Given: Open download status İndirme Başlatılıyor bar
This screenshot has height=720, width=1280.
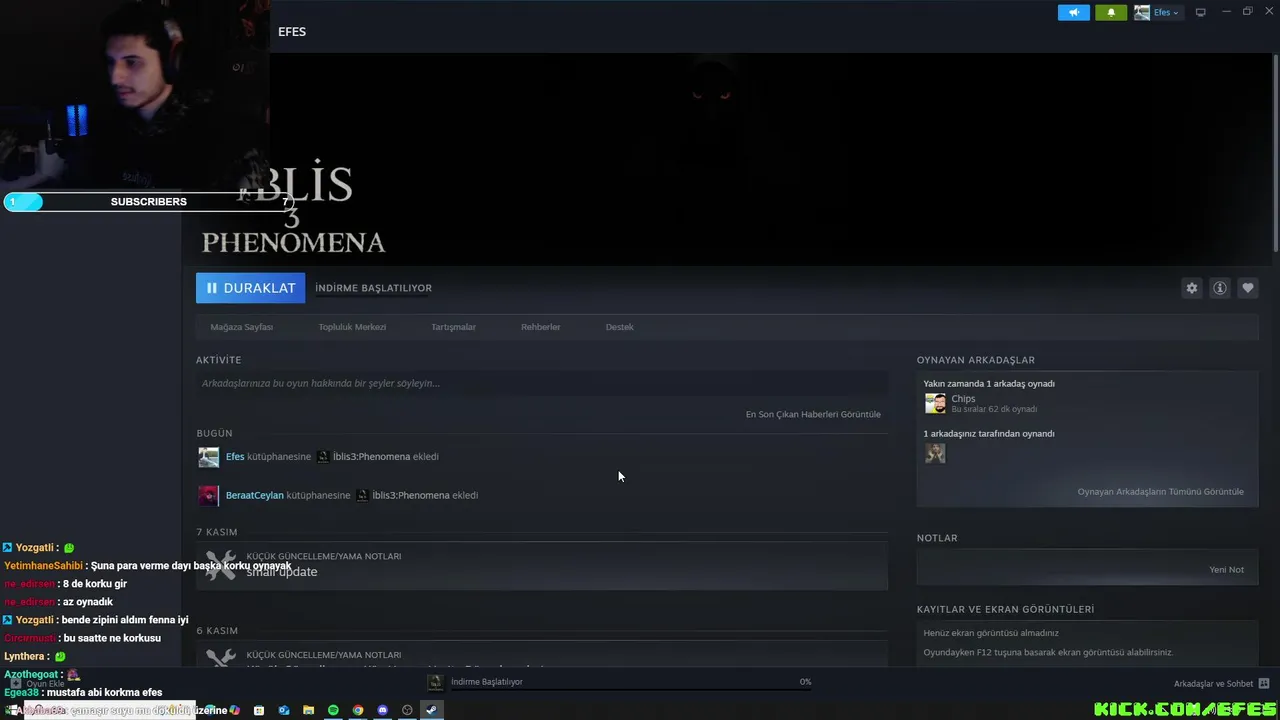Looking at the screenshot, I should tap(487, 682).
